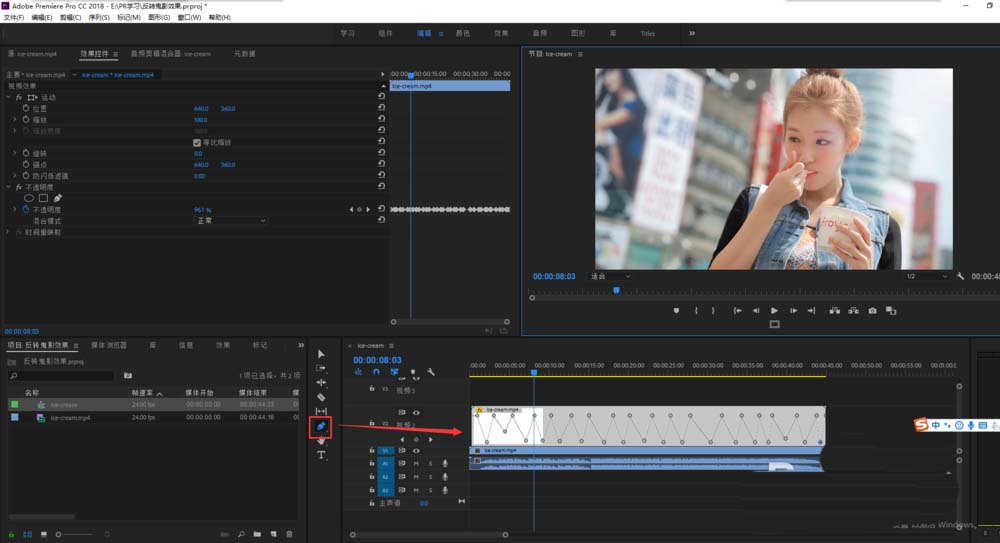This screenshot has height=543, width=1000.
Task: Select the Pen tool in the tools panel
Action: click(321, 426)
